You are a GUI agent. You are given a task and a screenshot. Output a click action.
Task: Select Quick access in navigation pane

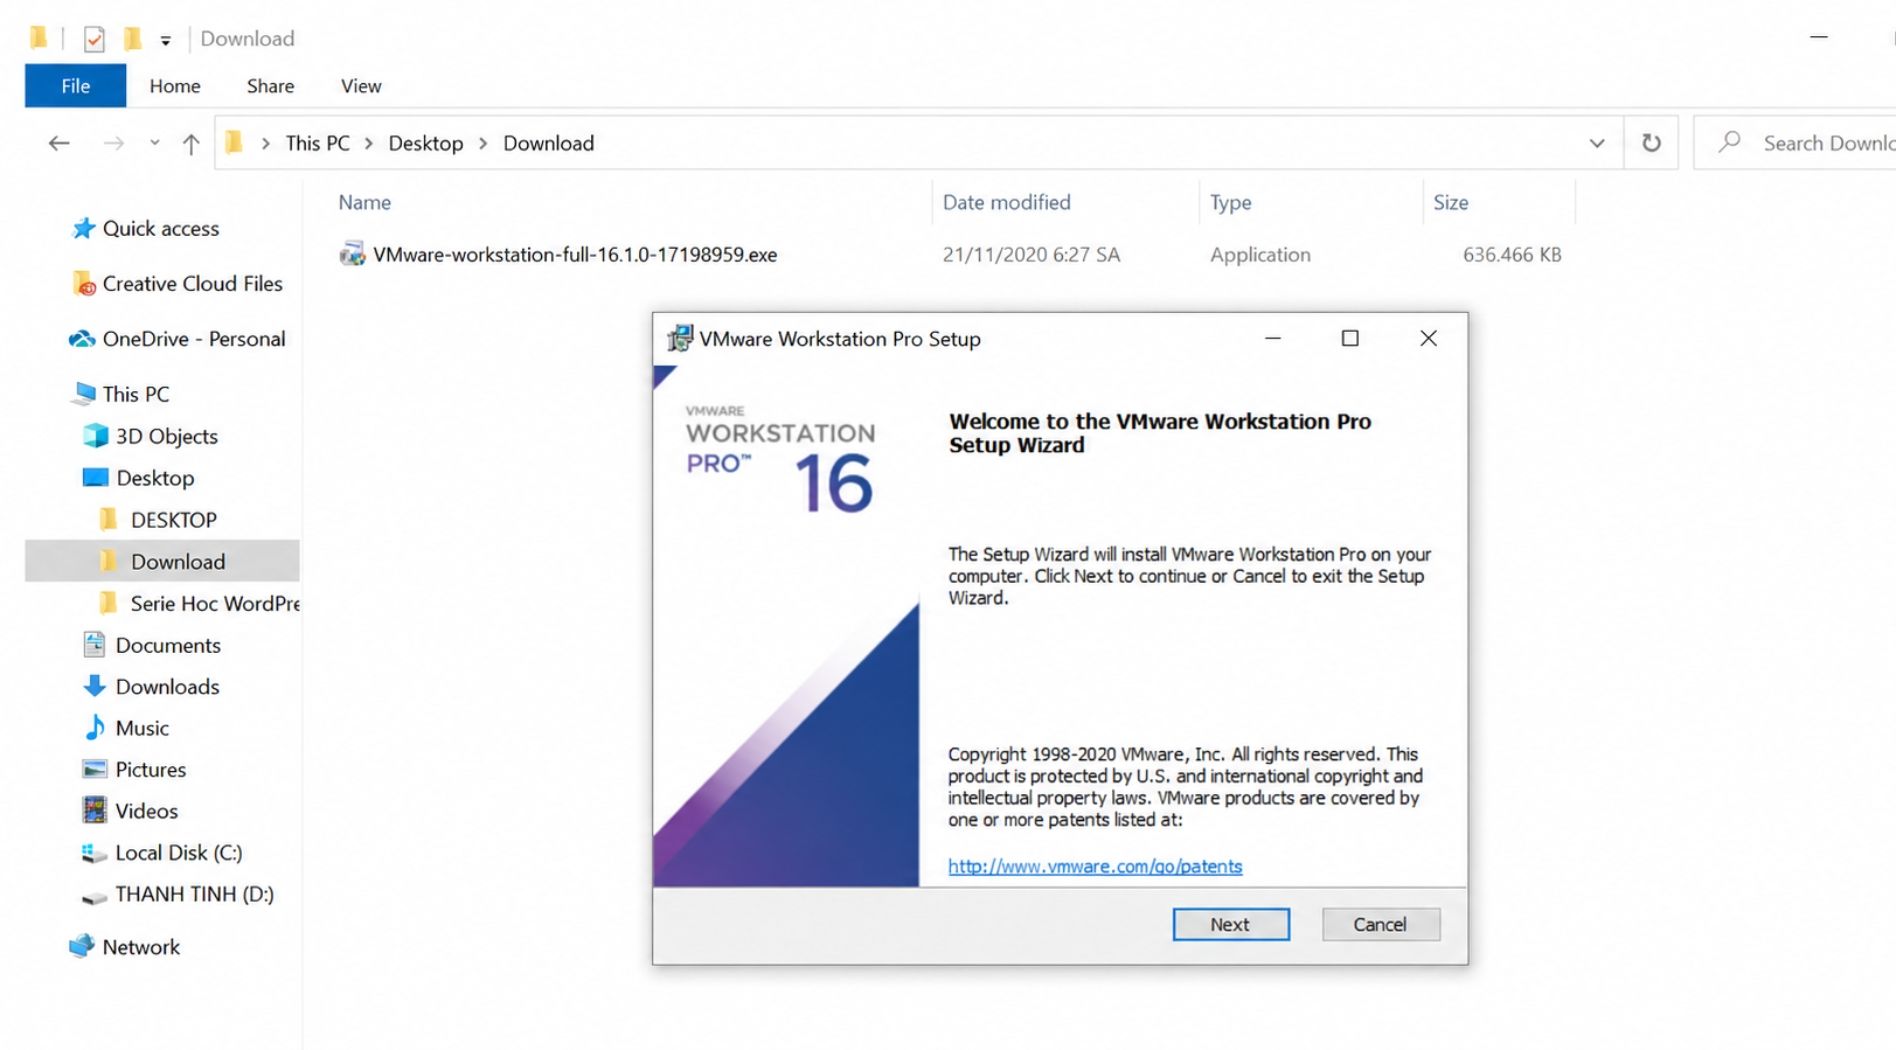(160, 229)
